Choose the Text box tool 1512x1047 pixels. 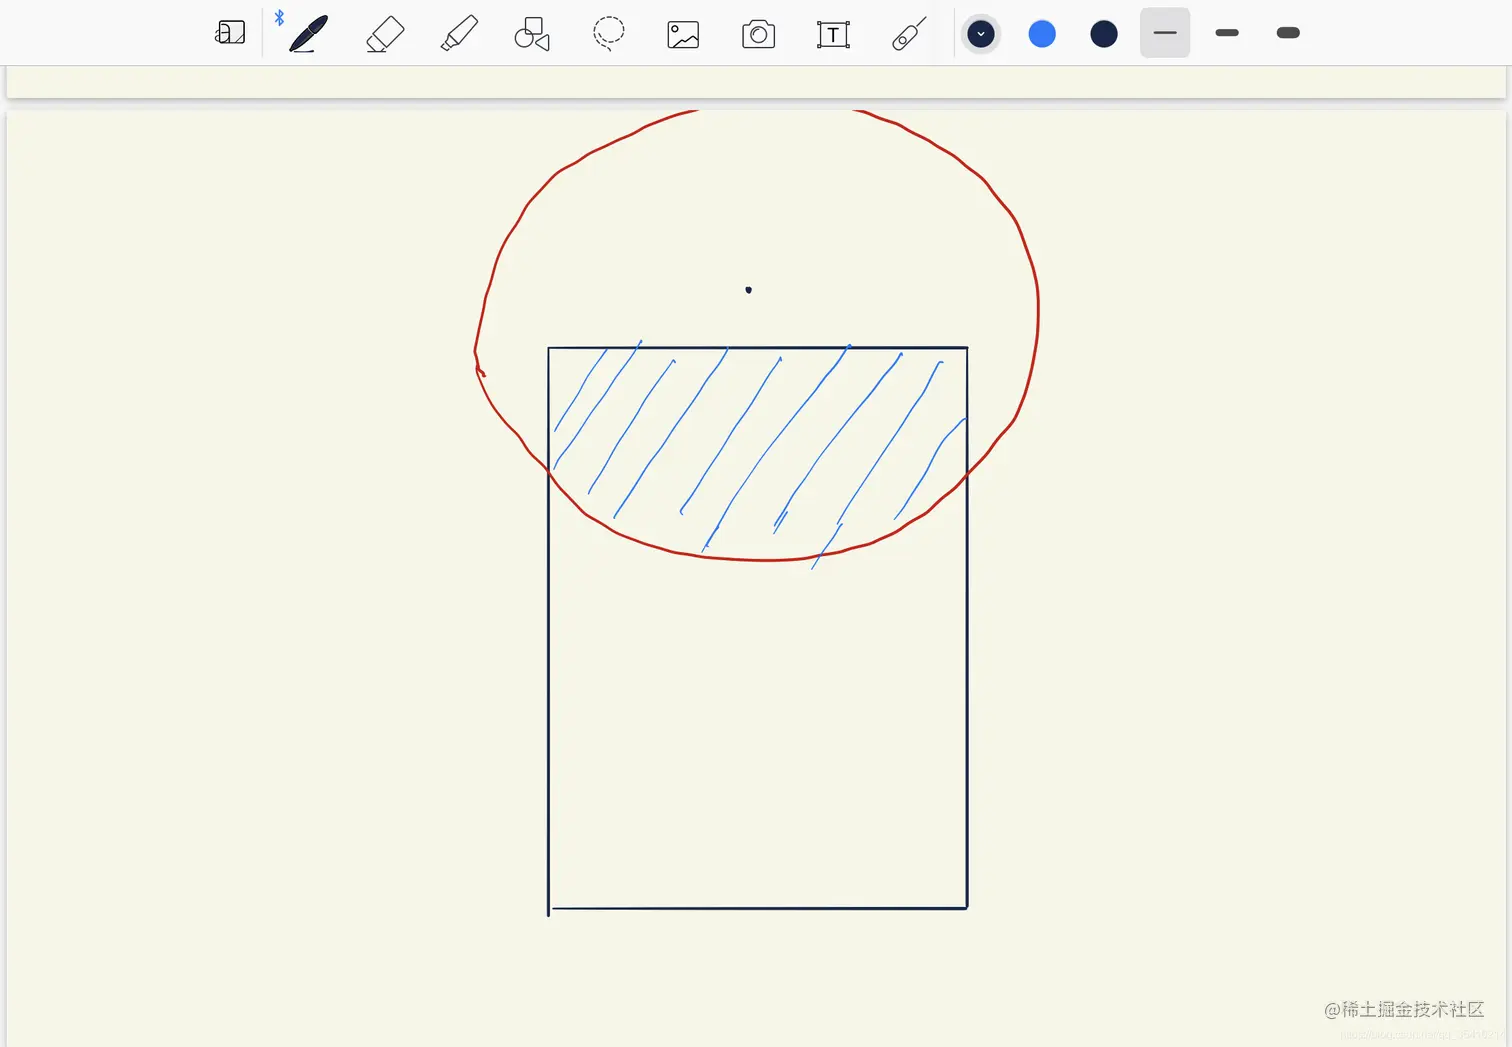pos(832,33)
